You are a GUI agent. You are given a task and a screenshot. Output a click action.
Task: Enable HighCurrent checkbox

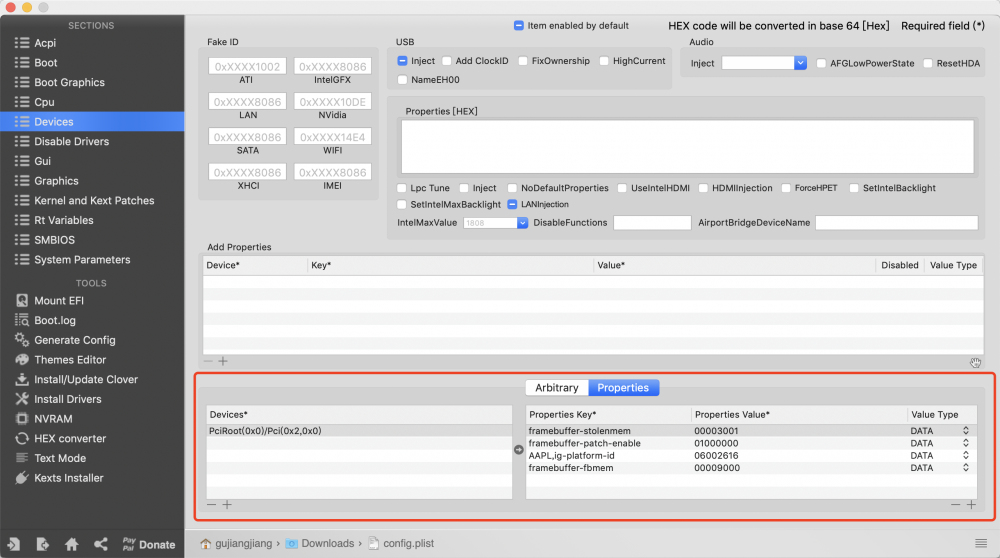[604, 61]
